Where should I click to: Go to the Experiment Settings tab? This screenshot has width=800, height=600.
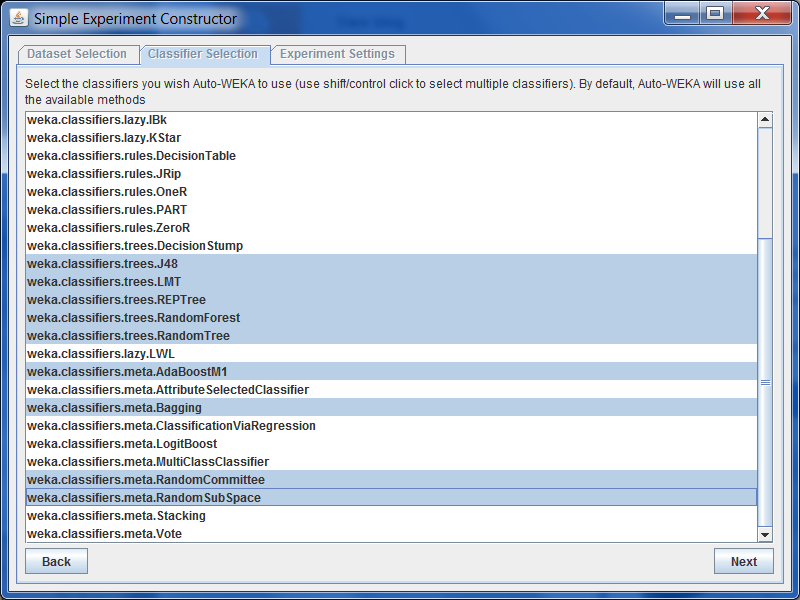[x=338, y=54]
